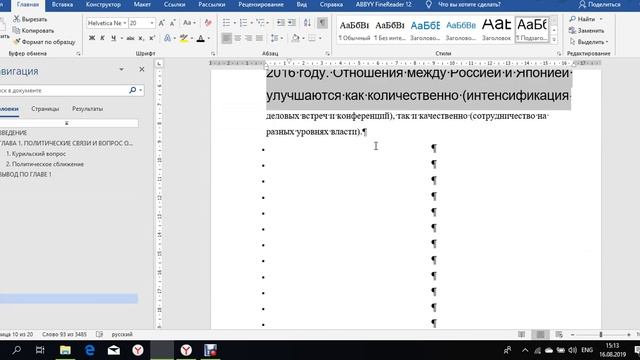Open line and paragraph spacing
640x360 pixels.
(x=276, y=38)
